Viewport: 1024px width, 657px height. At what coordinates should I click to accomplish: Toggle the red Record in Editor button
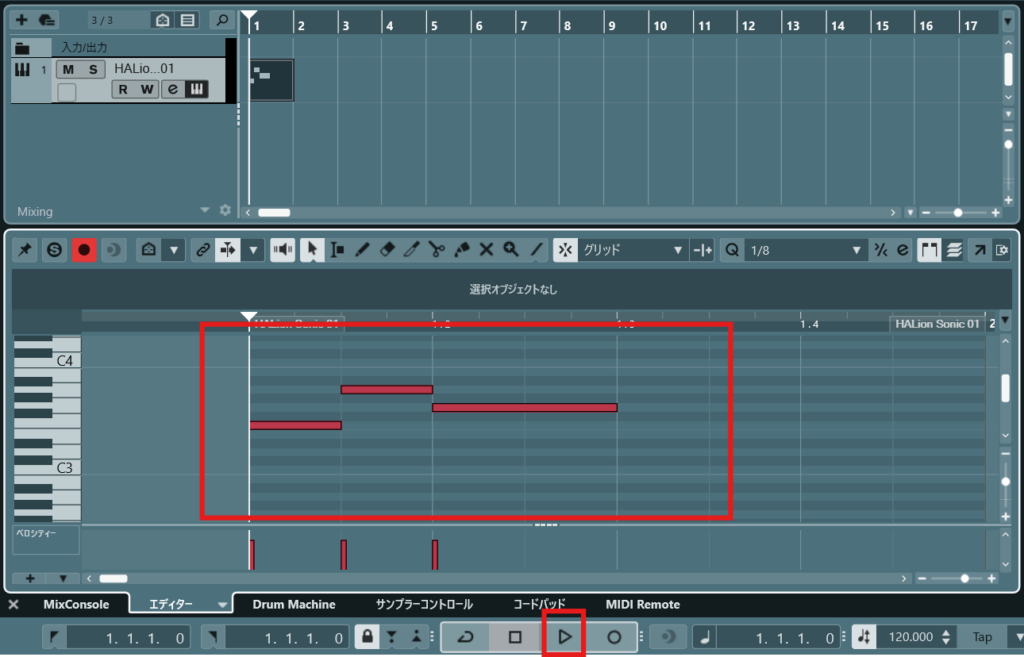84,250
